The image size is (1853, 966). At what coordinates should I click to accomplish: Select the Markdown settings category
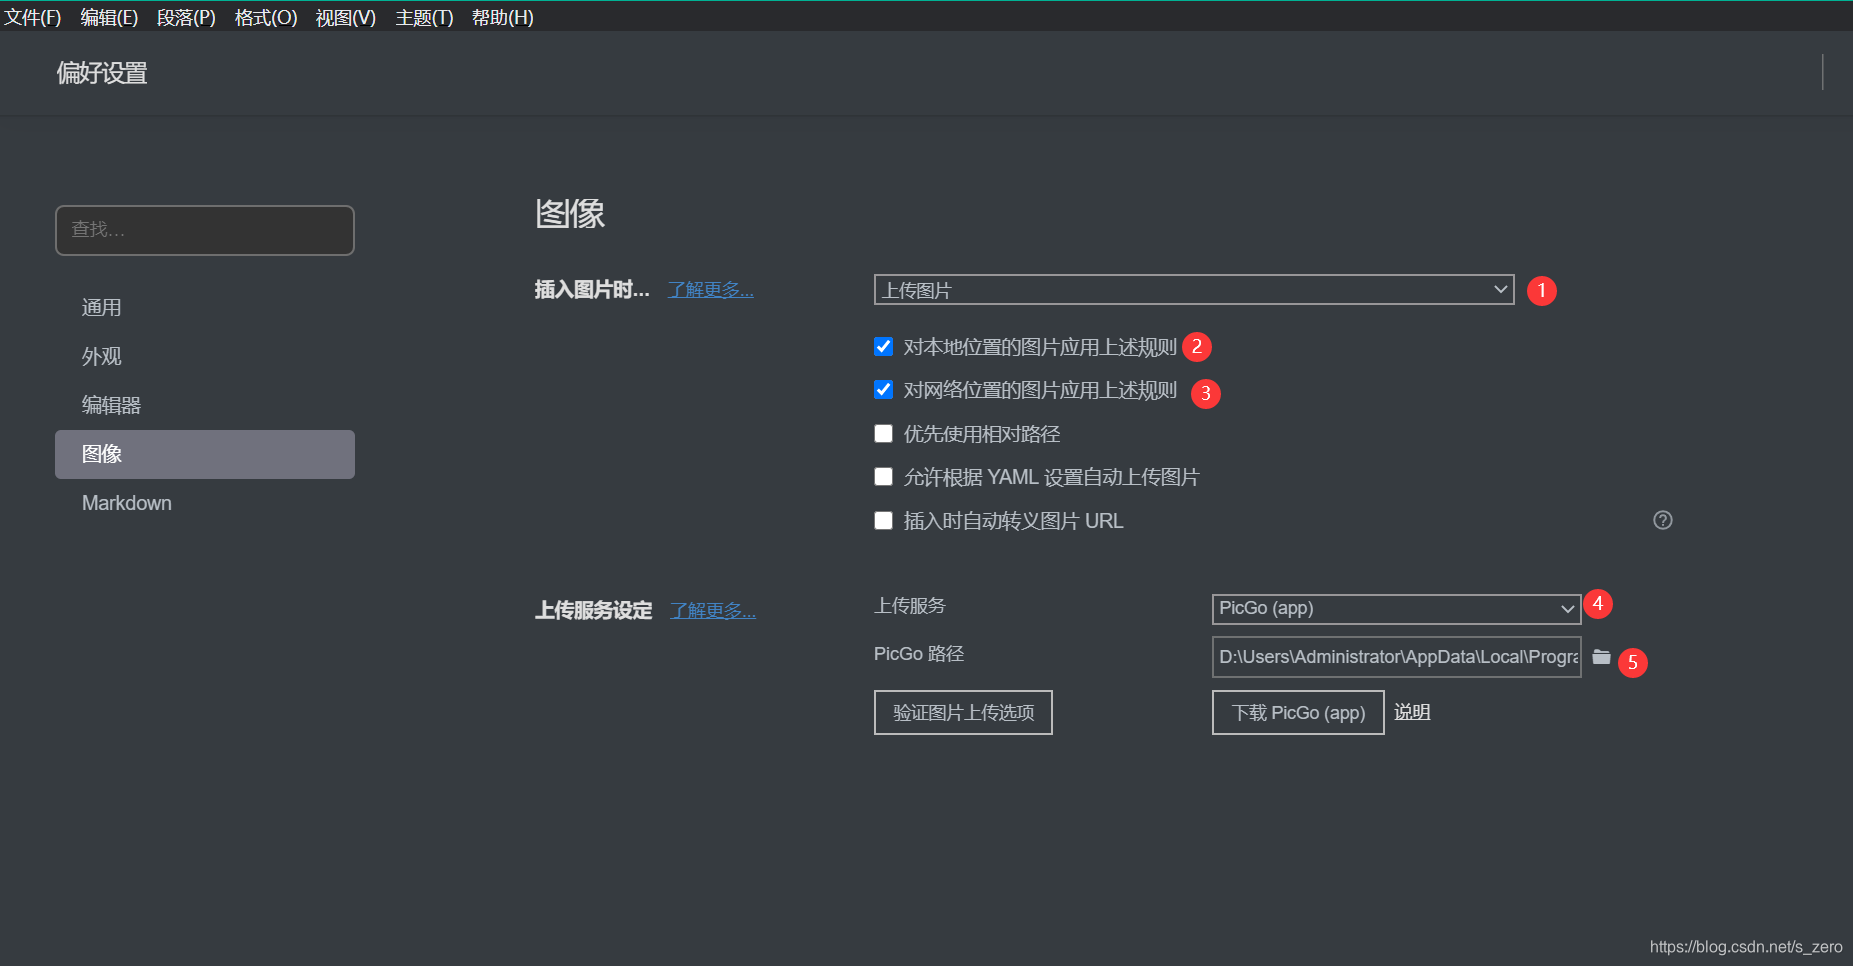tap(205, 503)
